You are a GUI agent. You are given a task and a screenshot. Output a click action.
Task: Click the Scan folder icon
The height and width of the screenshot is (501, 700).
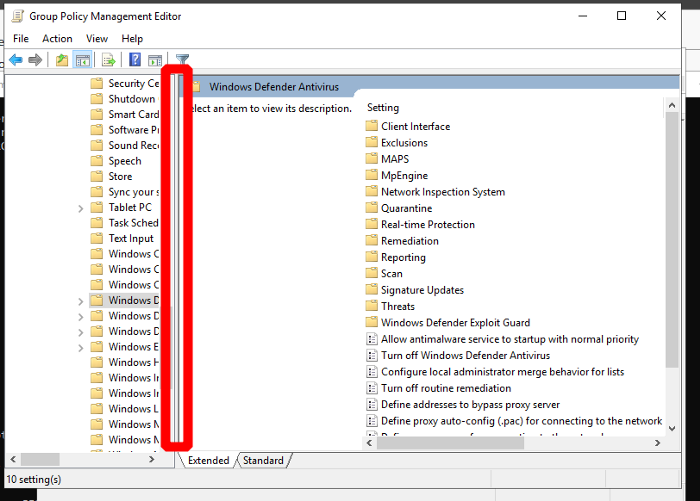[x=371, y=273]
